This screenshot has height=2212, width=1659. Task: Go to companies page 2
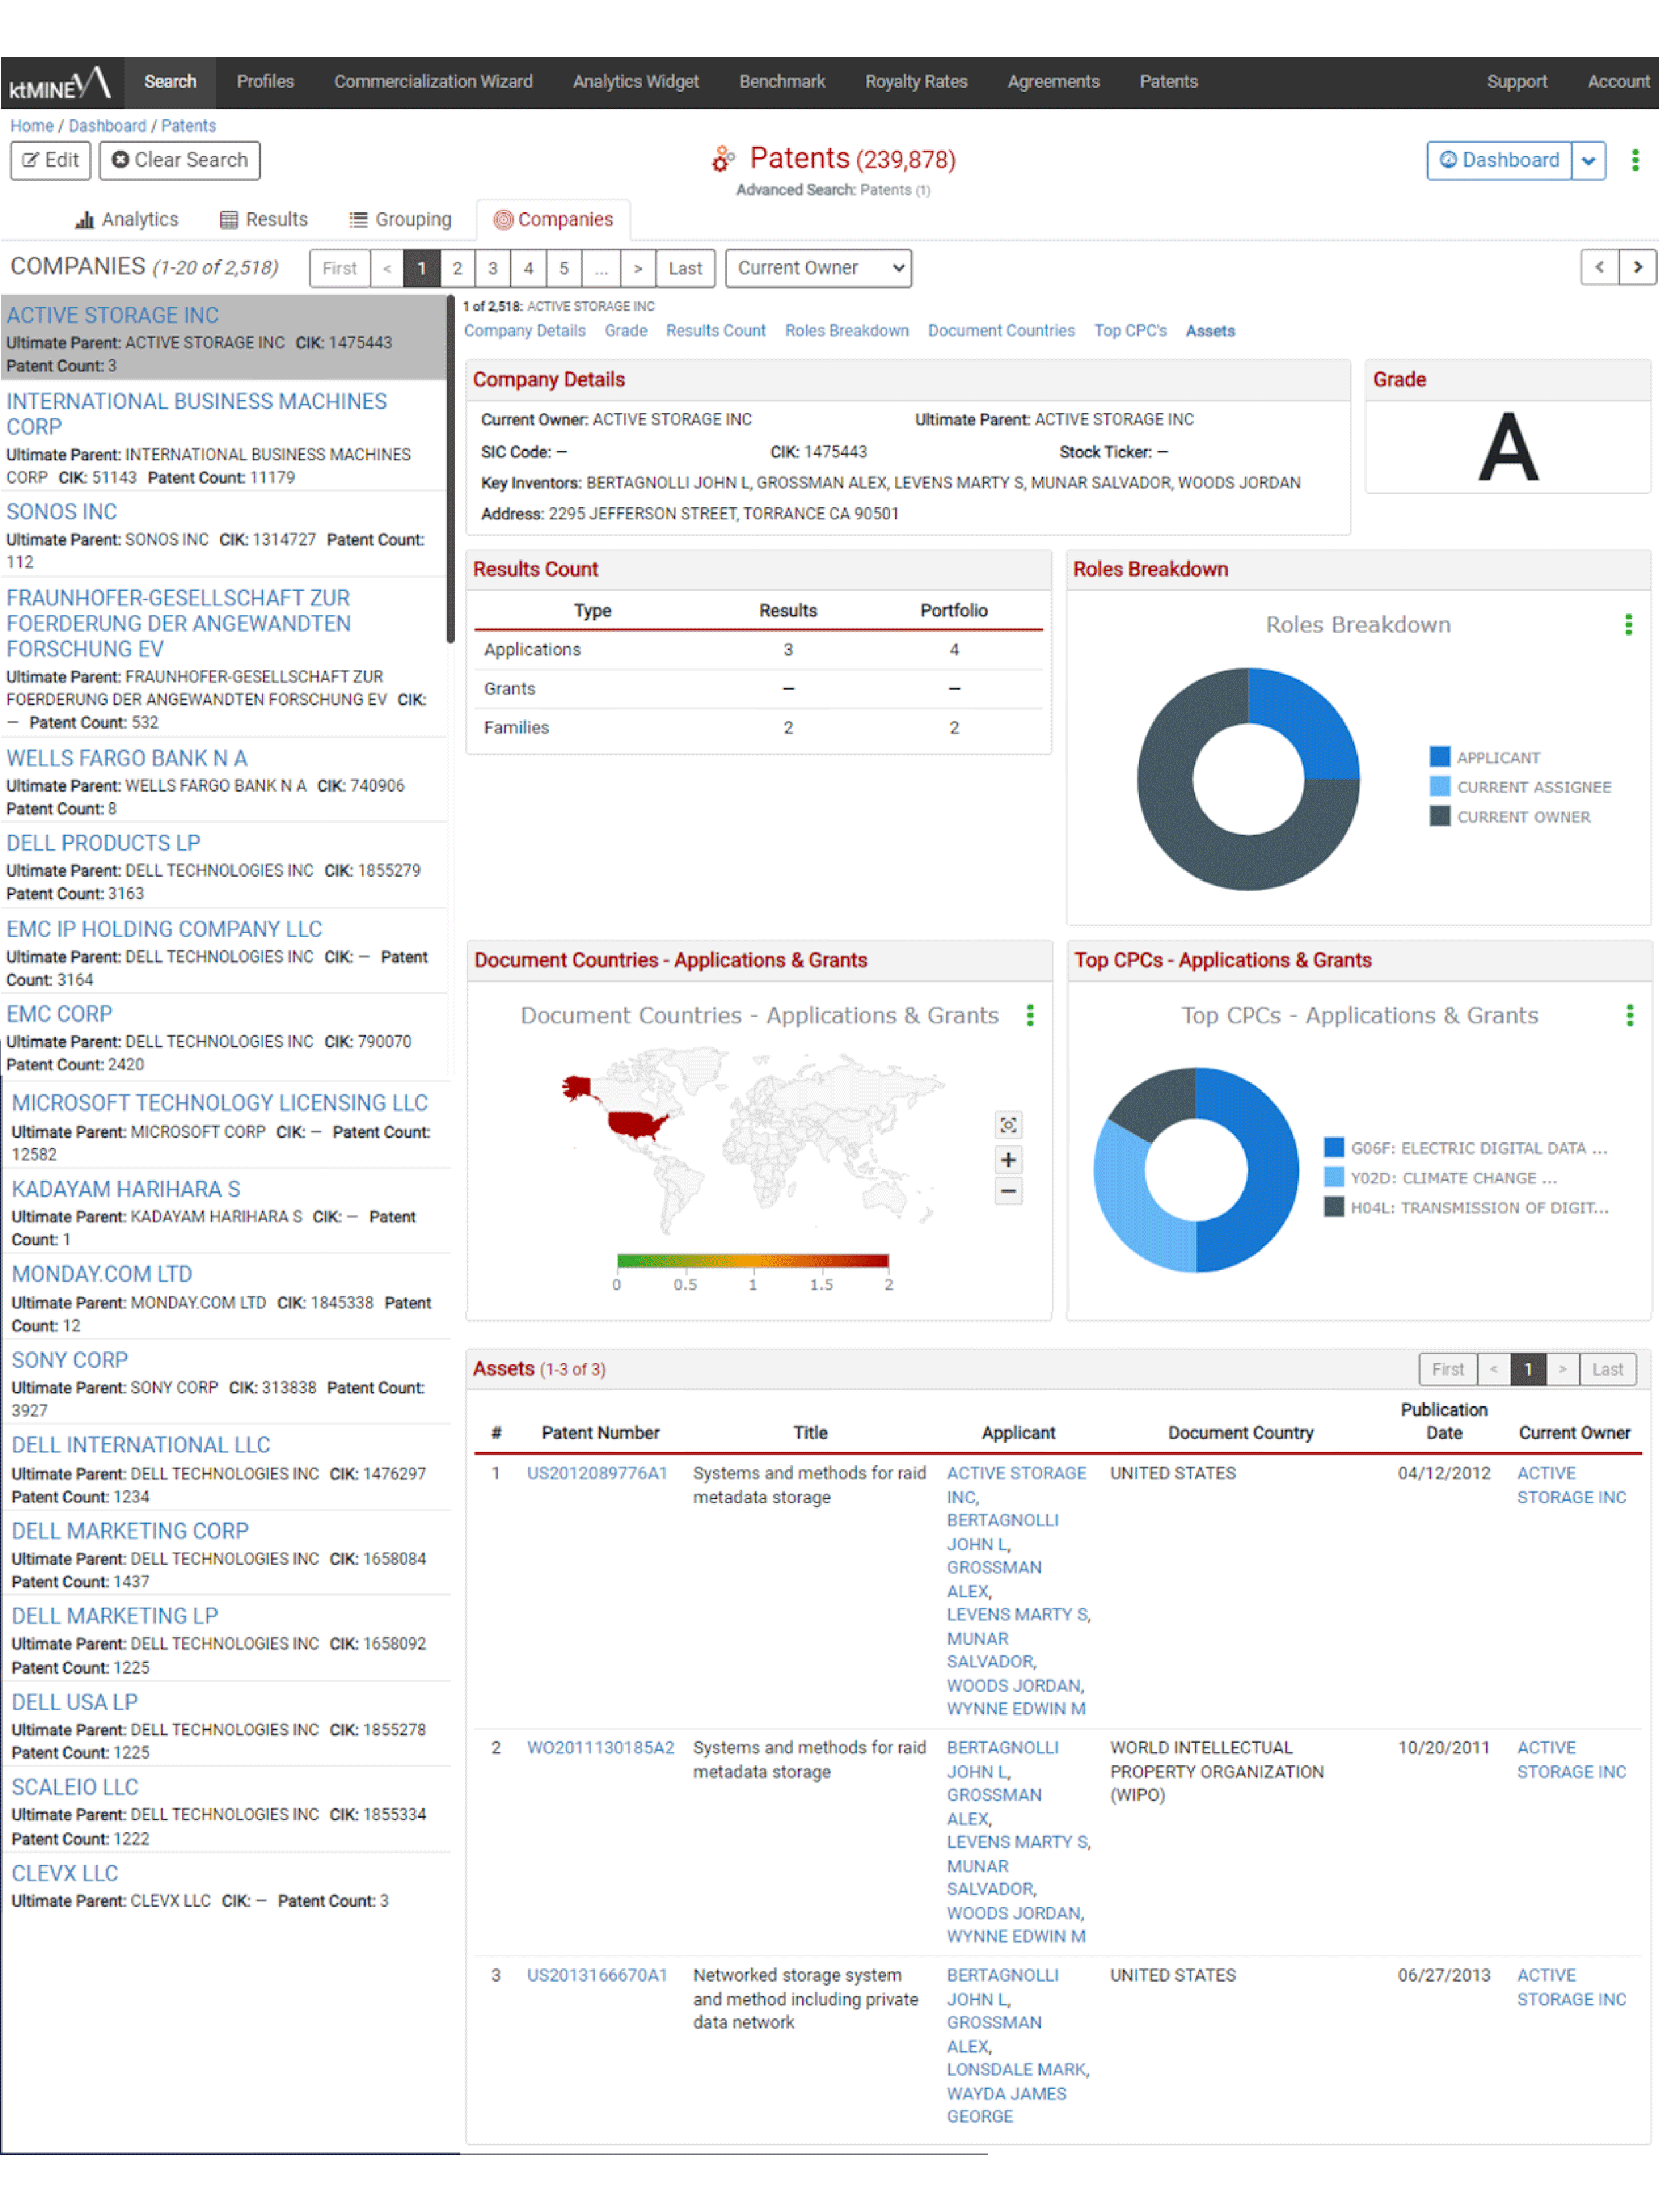[x=457, y=268]
